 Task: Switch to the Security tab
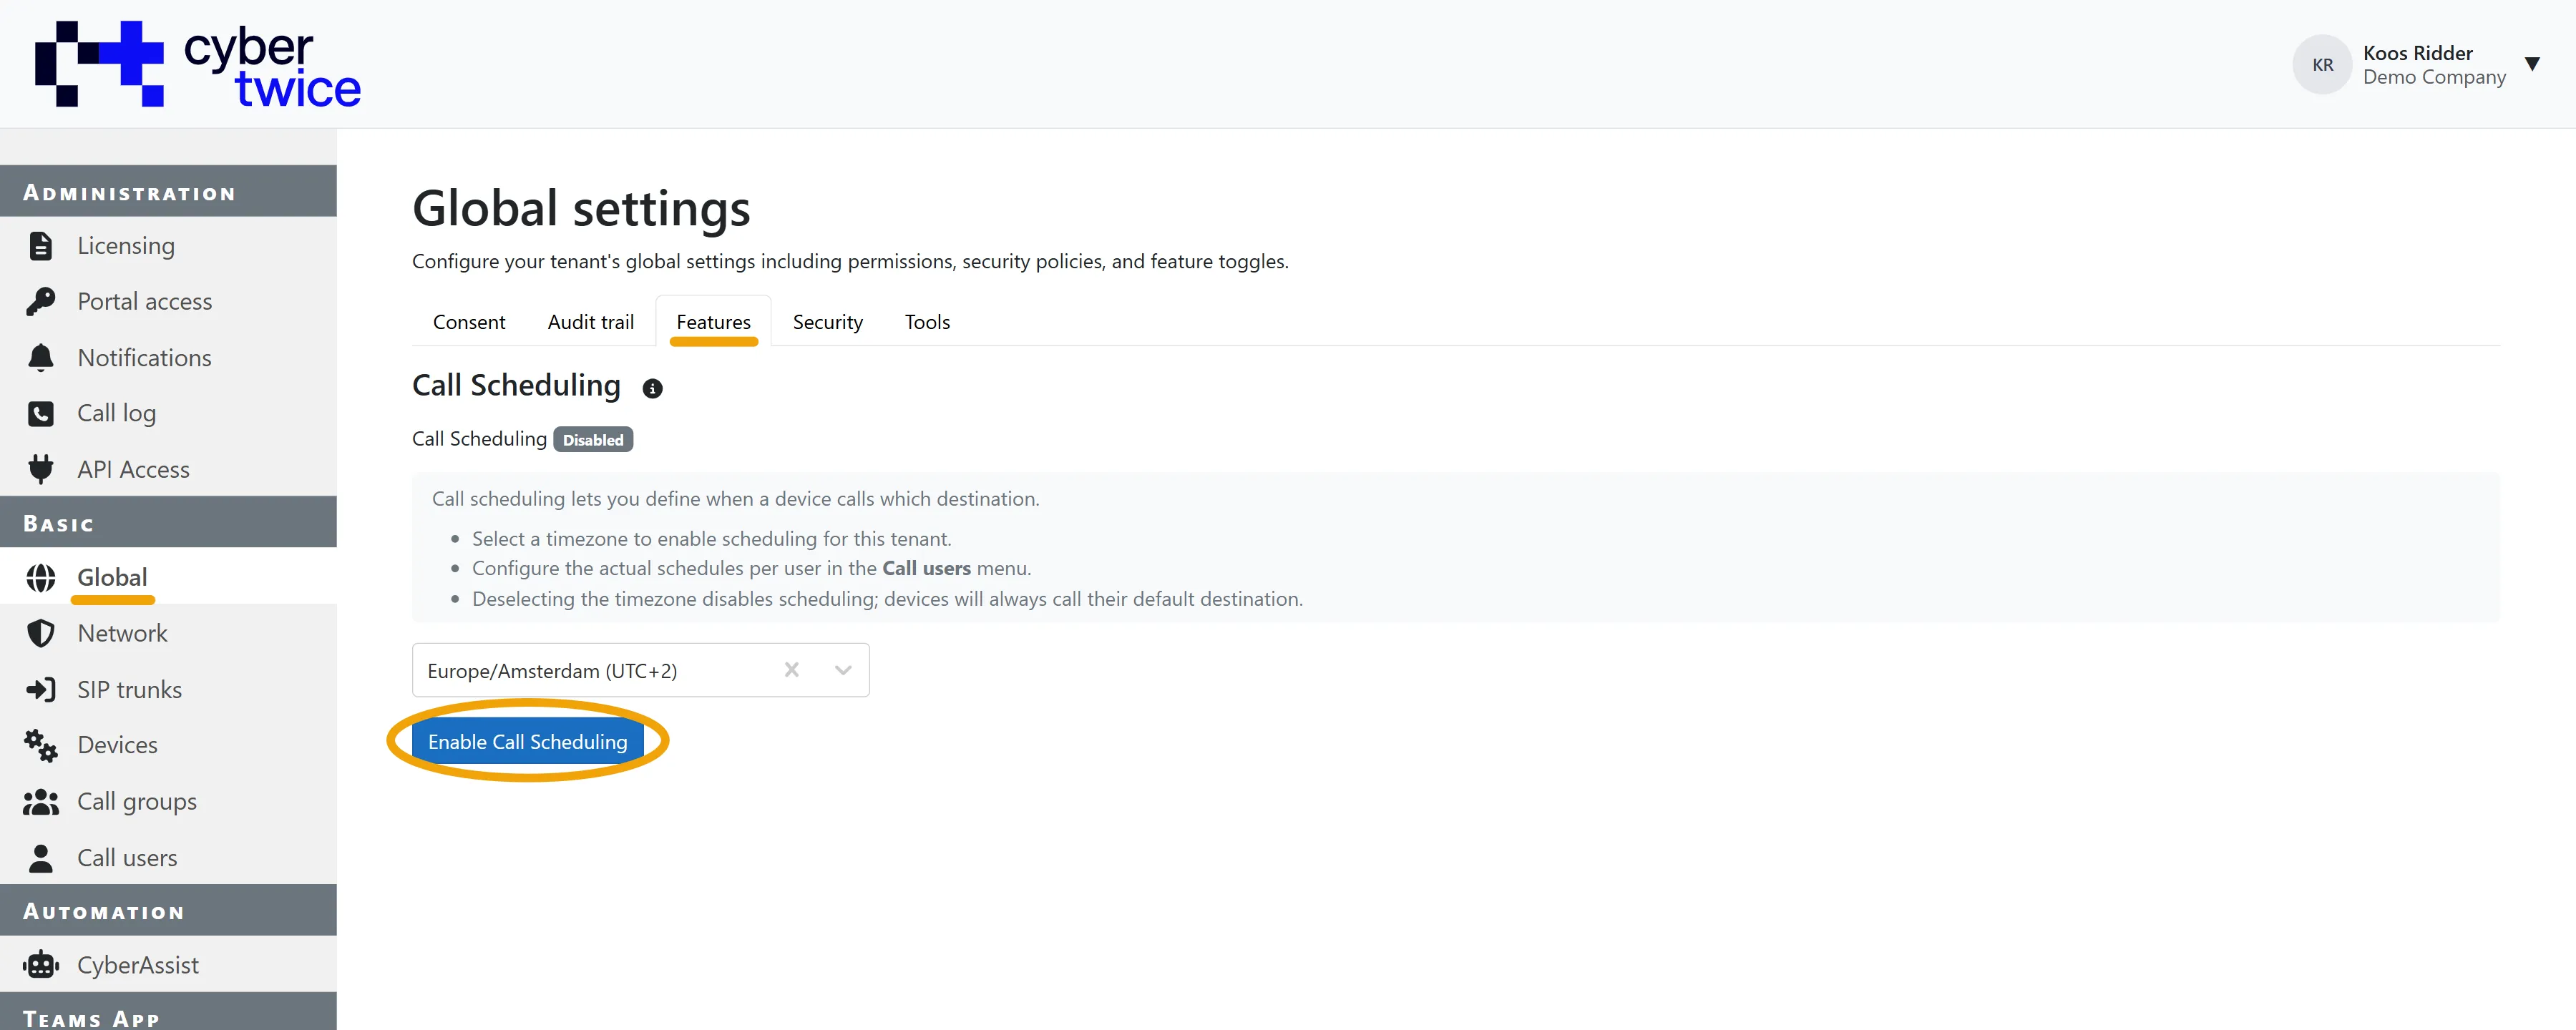coord(827,322)
